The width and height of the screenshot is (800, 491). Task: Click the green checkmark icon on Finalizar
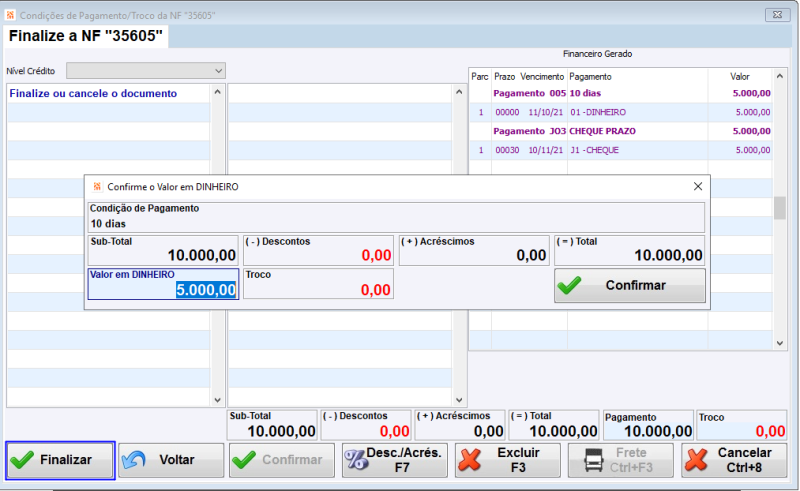(22, 460)
